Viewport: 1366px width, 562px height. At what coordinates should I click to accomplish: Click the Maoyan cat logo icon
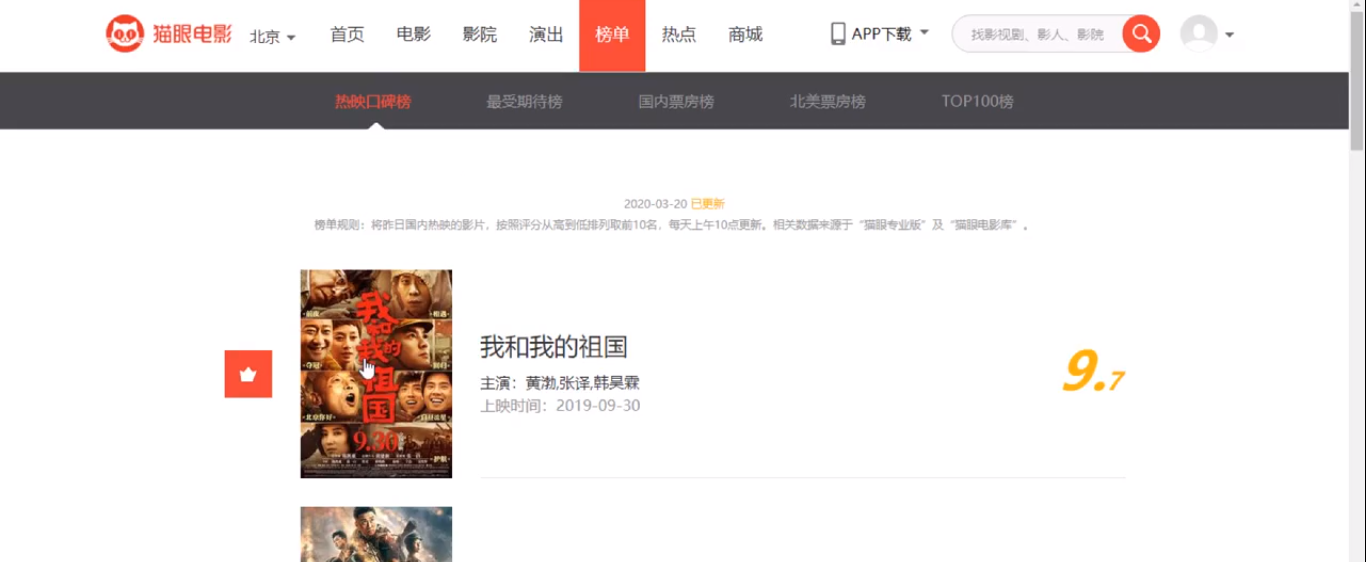[x=125, y=34]
